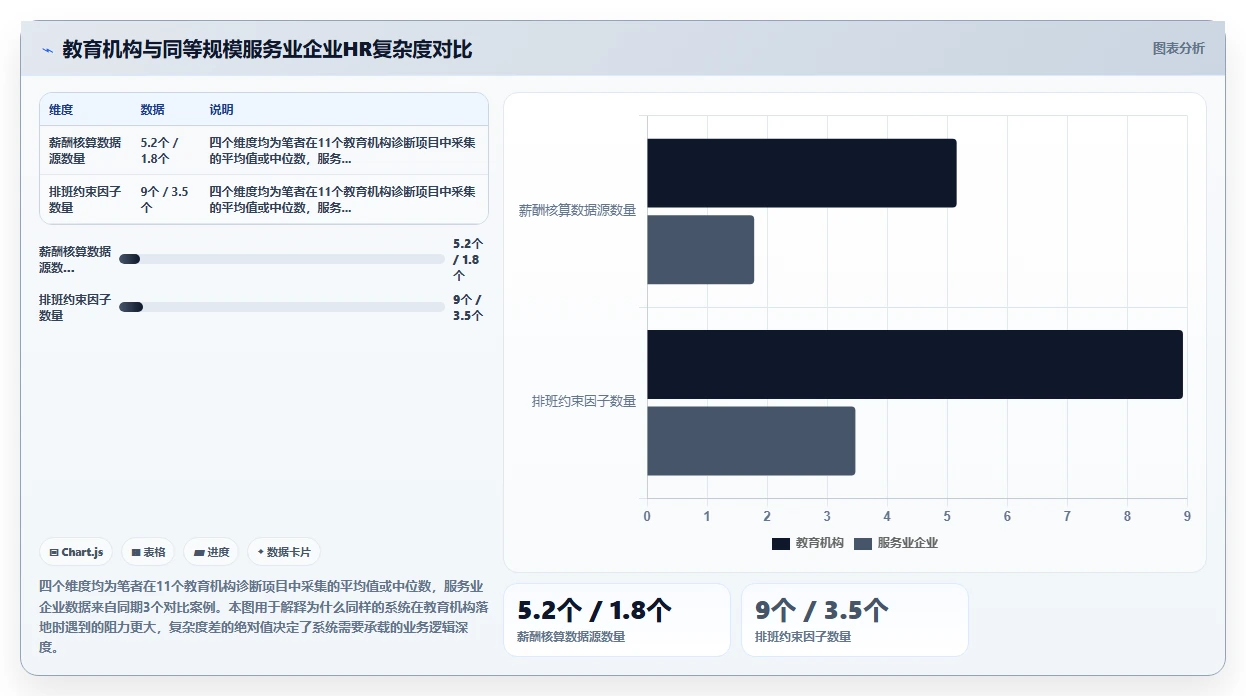Image resolution: width=1246 pixels, height=696 pixels.
Task: Click table cell 薪酬核算数据源数量
Action: 85,150
